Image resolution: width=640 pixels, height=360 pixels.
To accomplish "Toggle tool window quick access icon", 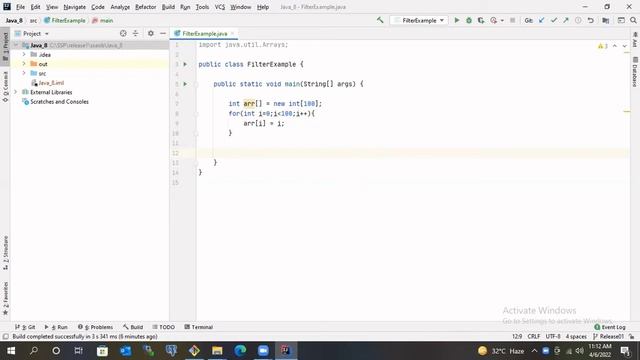I will pos(5,336).
